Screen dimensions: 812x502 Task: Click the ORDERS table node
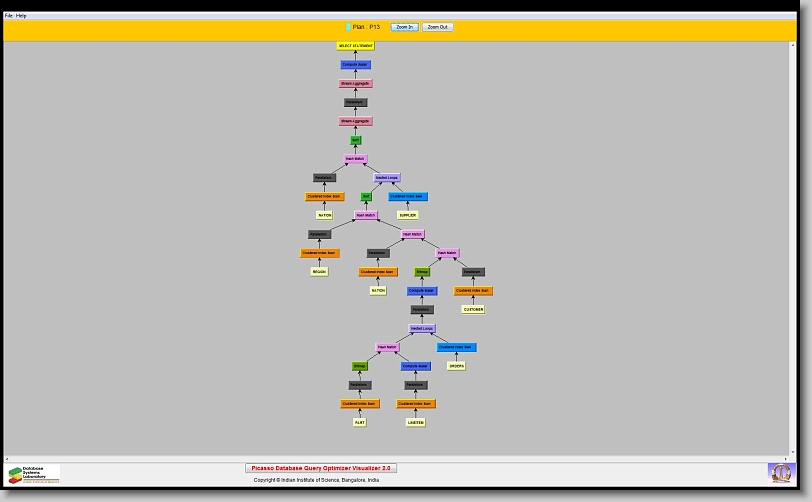456,366
